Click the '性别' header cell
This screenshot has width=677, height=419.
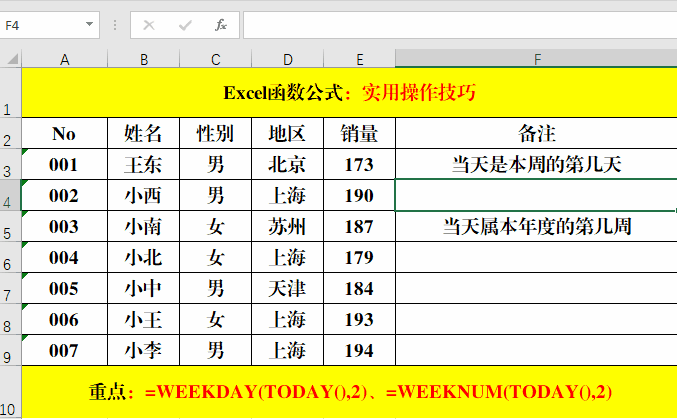click(x=215, y=133)
